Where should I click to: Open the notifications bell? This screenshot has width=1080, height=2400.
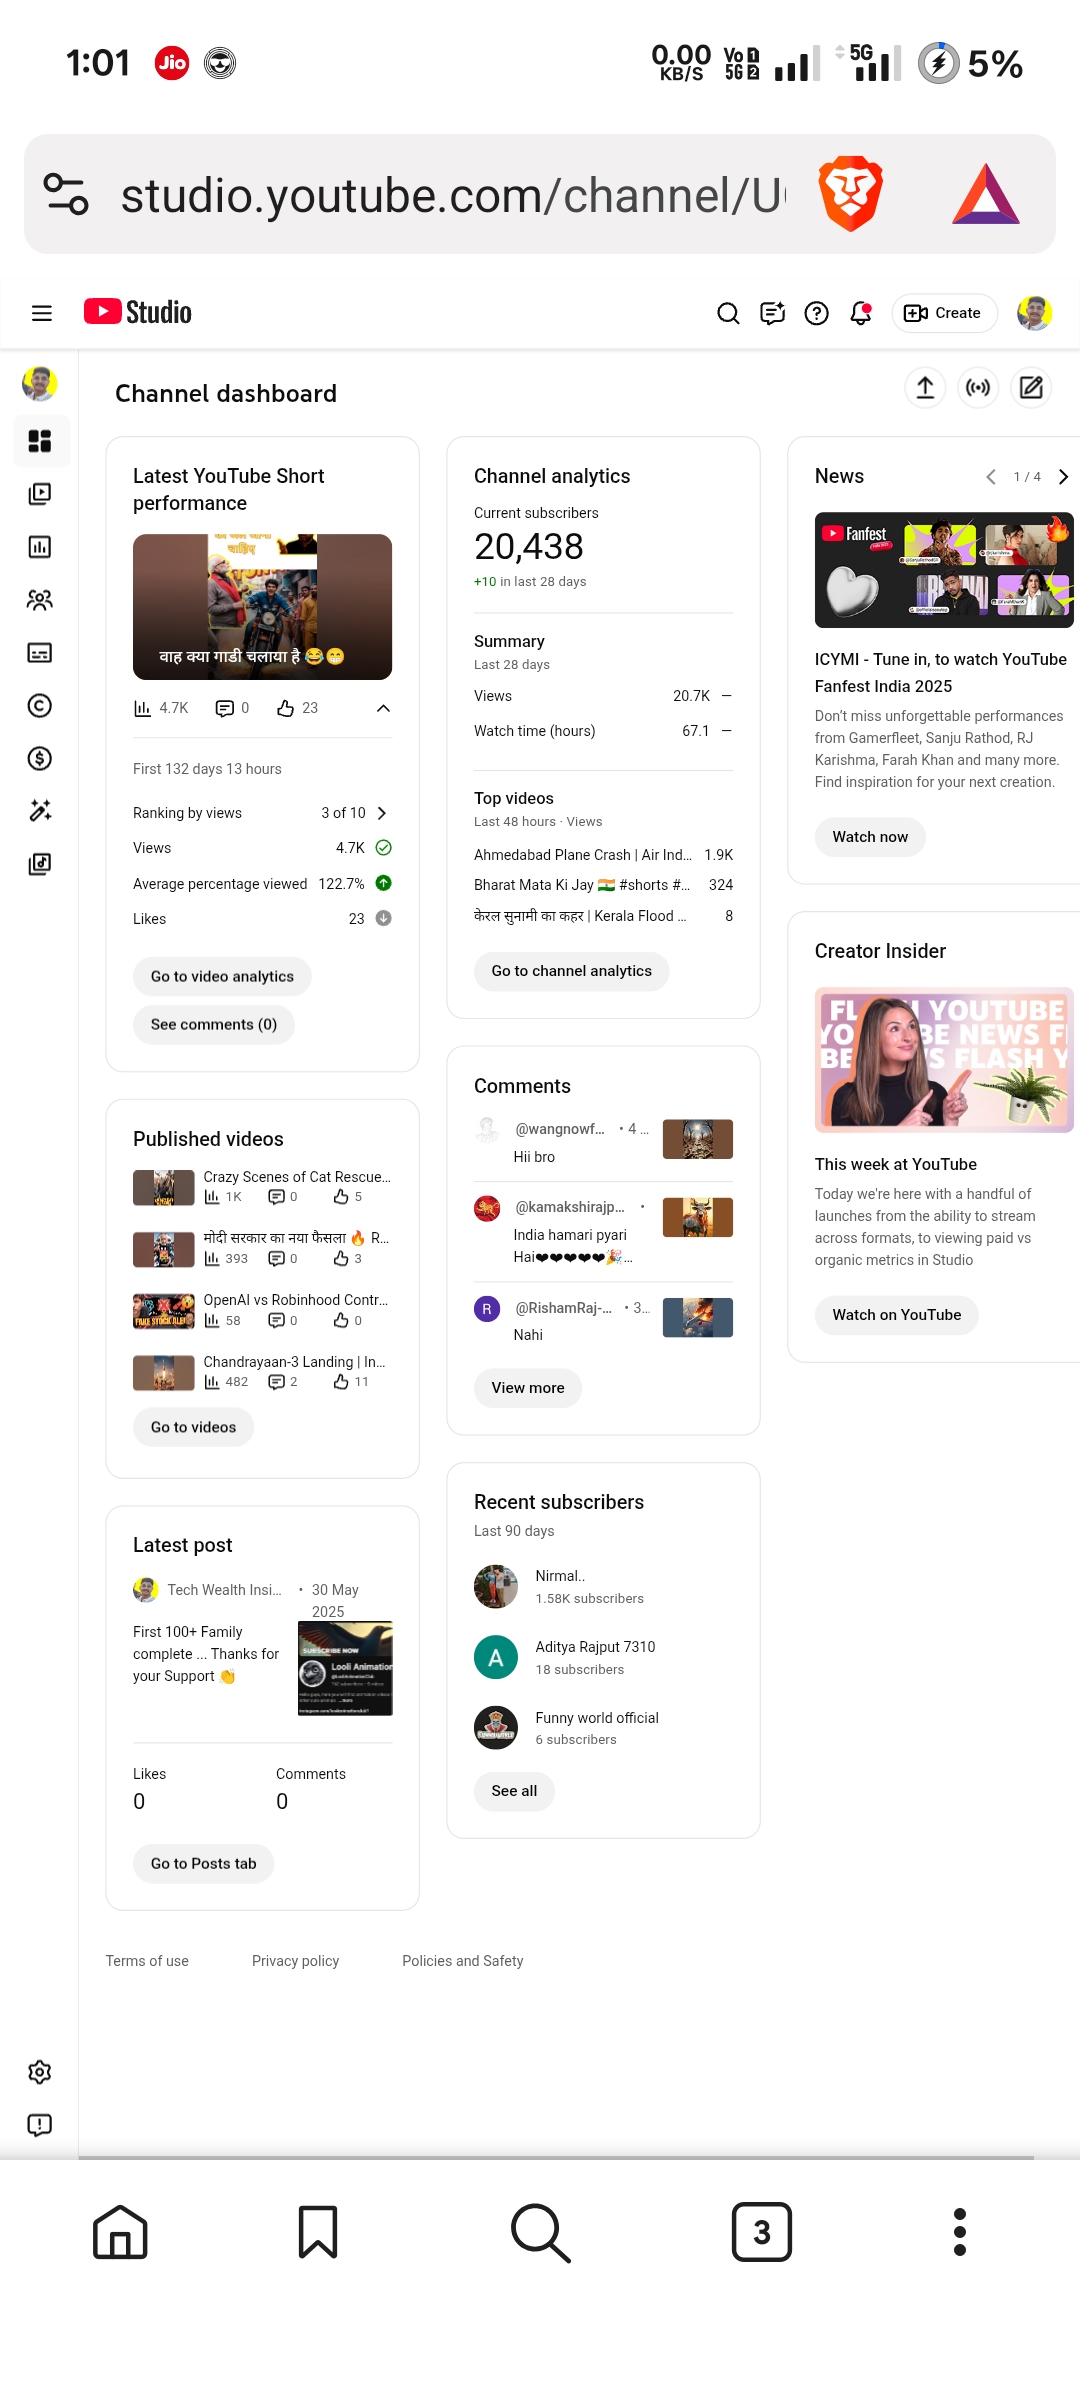(860, 314)
